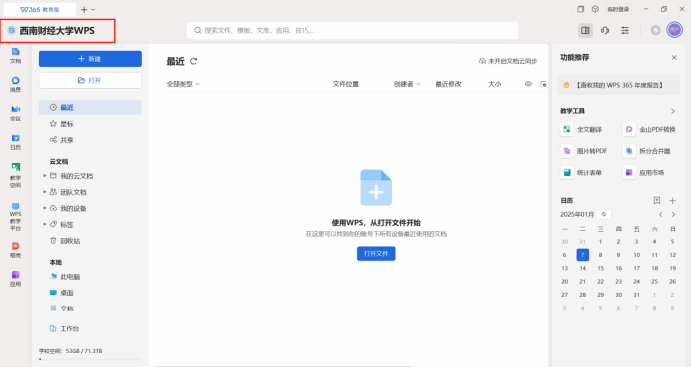The height and width of the screenshot is (368, 692).
Task: Launch the 图片转PDF tool
Action: tap(584, 151)
